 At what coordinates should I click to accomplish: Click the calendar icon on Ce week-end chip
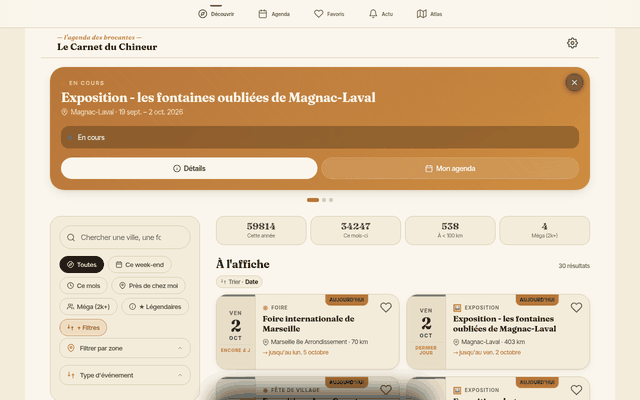tap(119, 264)
